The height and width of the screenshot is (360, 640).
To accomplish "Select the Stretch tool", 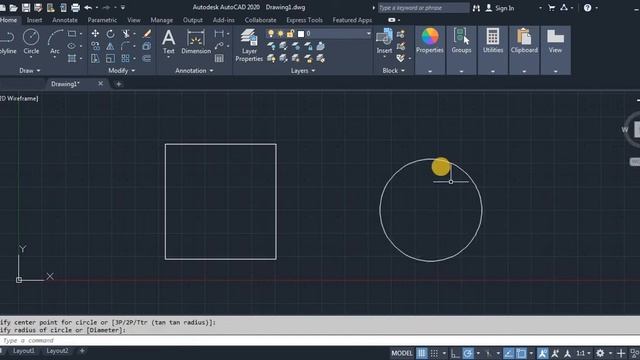I will point(95,58).
